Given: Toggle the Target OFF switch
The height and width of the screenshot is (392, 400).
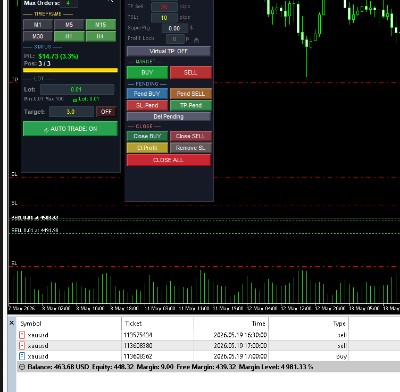Looking at the screenshot, I should 106,112.
